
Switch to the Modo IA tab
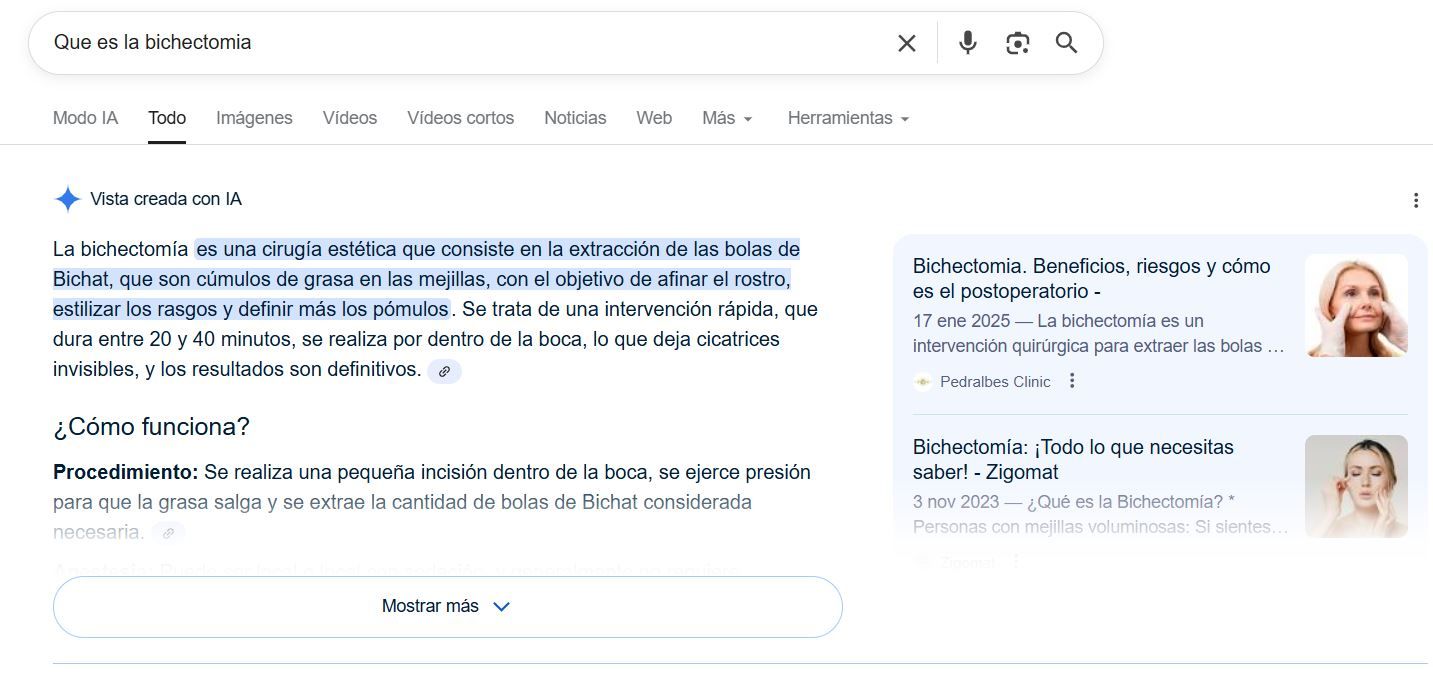tap(85, 118)
